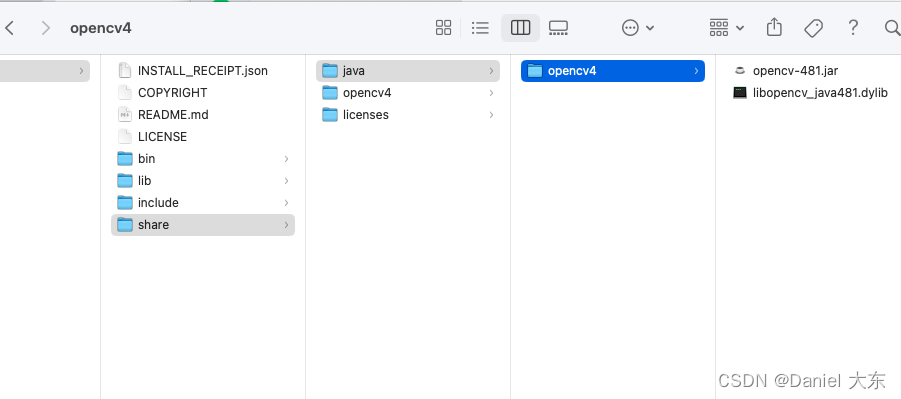
Task: Click the dylib terminal-style file icon
Action: point(740,93)
